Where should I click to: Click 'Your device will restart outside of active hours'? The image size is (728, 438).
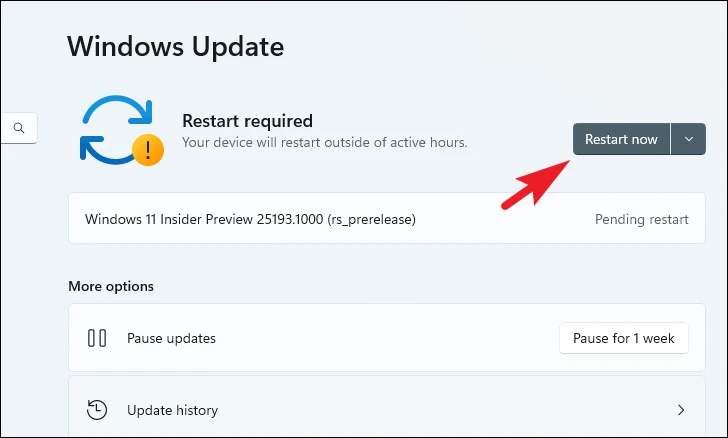[325, 142]
